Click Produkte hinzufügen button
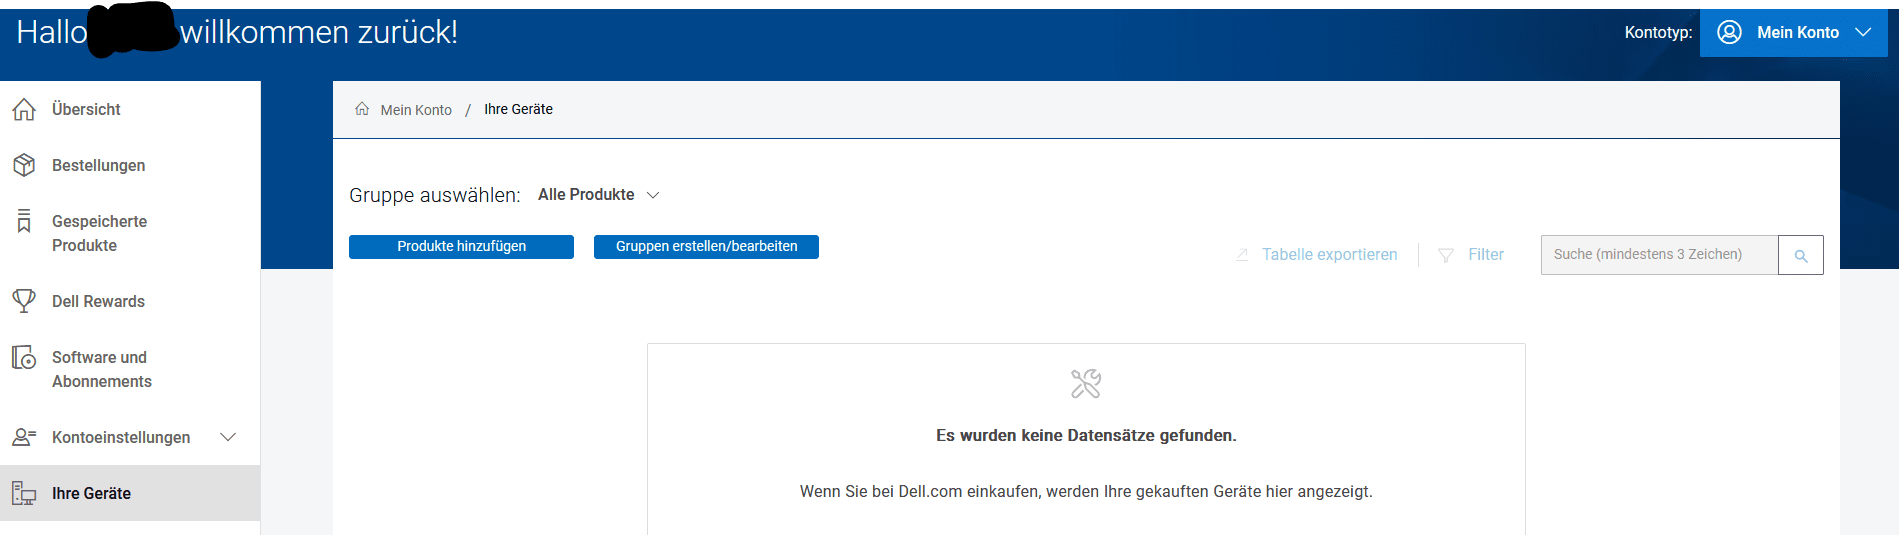This screenshot has height=535, width=1899. point(461,247)
